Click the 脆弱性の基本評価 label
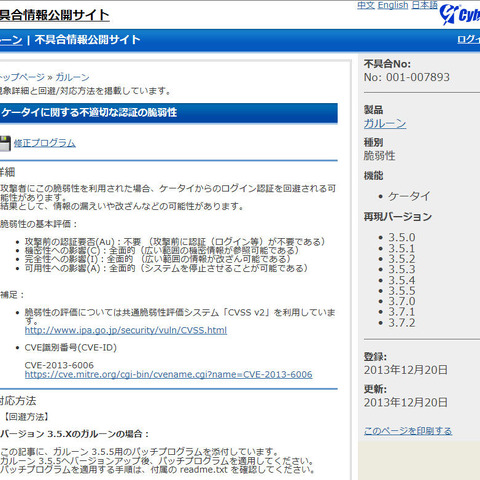Screen dimensions: 480x480 38,224
